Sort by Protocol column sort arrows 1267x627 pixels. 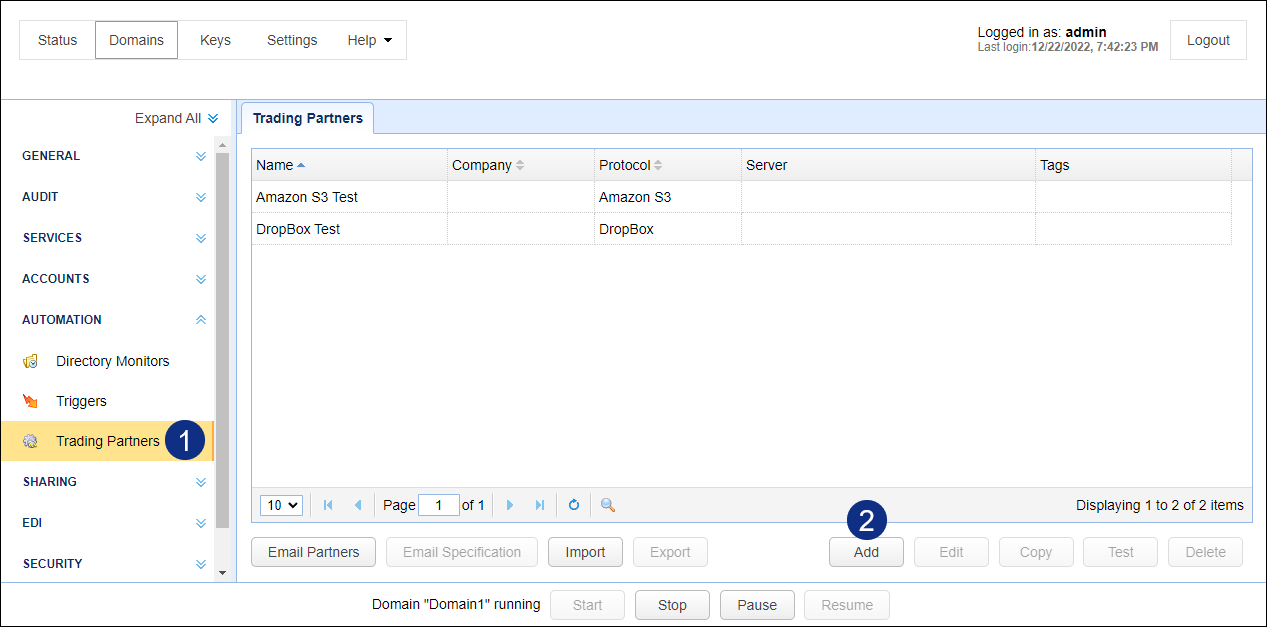pos(658,165)
